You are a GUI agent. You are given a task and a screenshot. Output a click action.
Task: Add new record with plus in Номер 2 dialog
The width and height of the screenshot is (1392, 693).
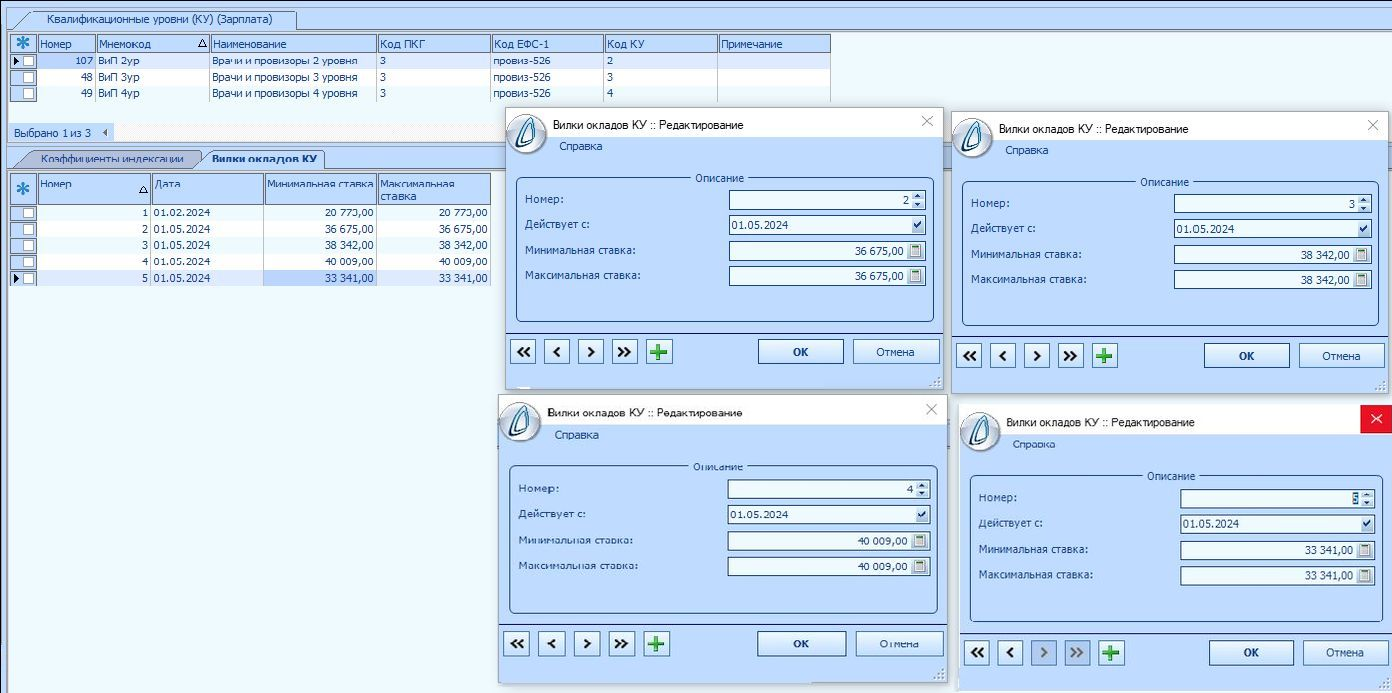tap(659, 351)
